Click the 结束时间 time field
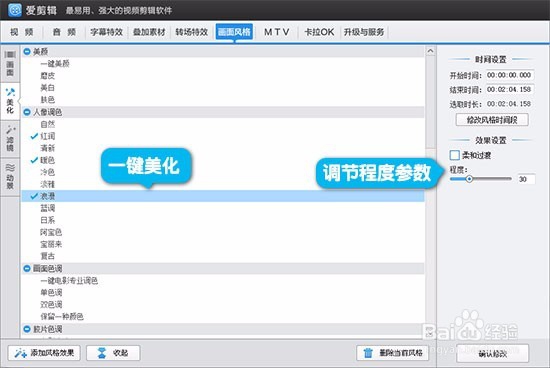Image resolution: width=550 pixels, height=368 pixels. [x=510, y=90]
